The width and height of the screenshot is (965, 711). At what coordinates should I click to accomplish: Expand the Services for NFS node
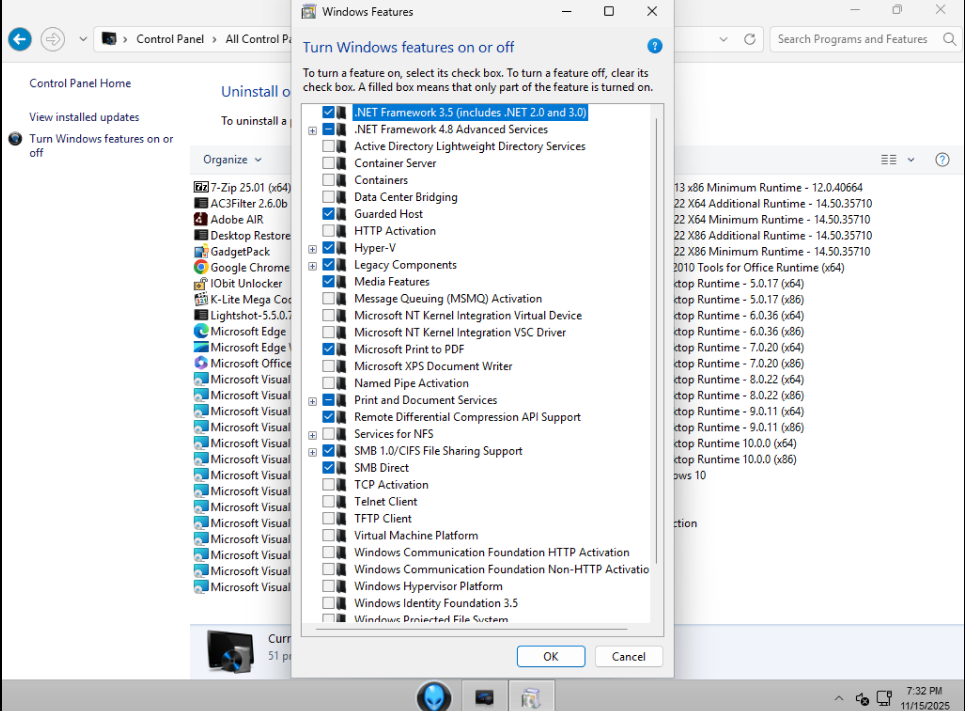(x=313, y=435)
